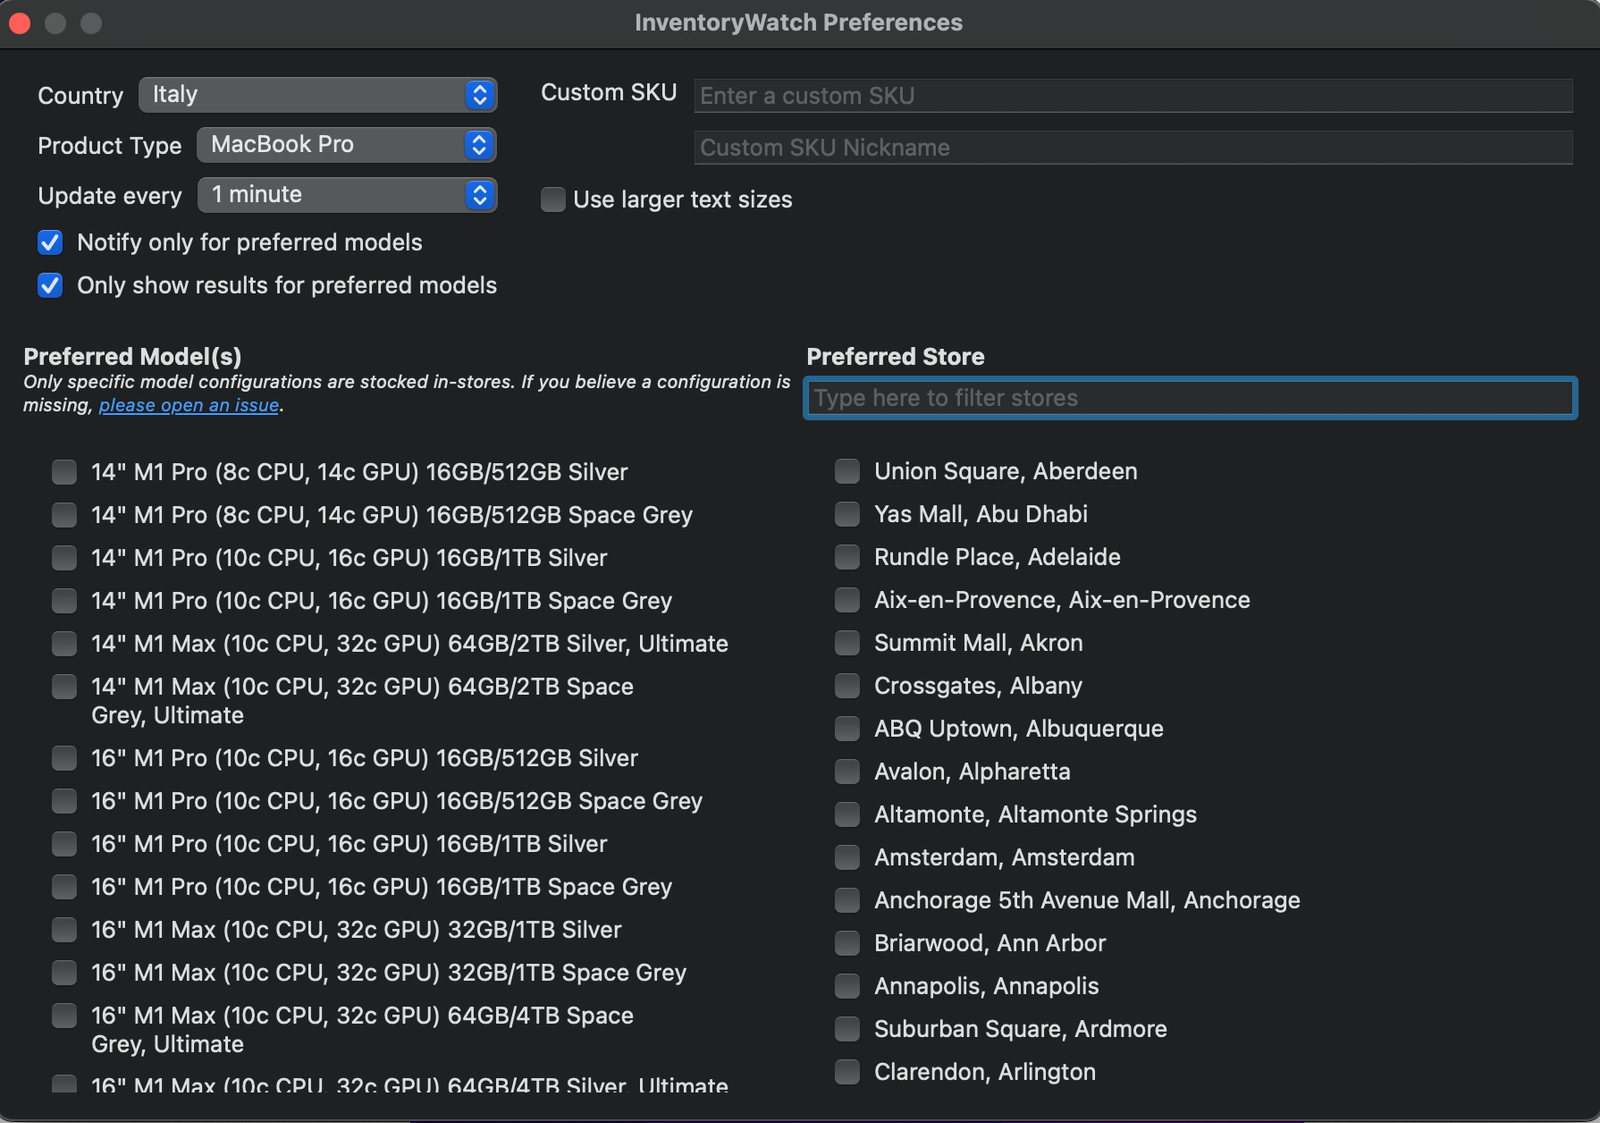Select Briarwood, Ann Arbor store checkbox

pos(847,944)
